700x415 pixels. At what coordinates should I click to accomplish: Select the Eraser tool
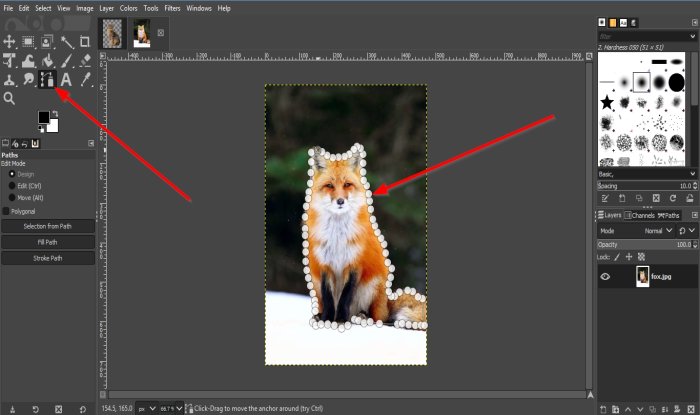pyautogui.click(x=85, y=61)
